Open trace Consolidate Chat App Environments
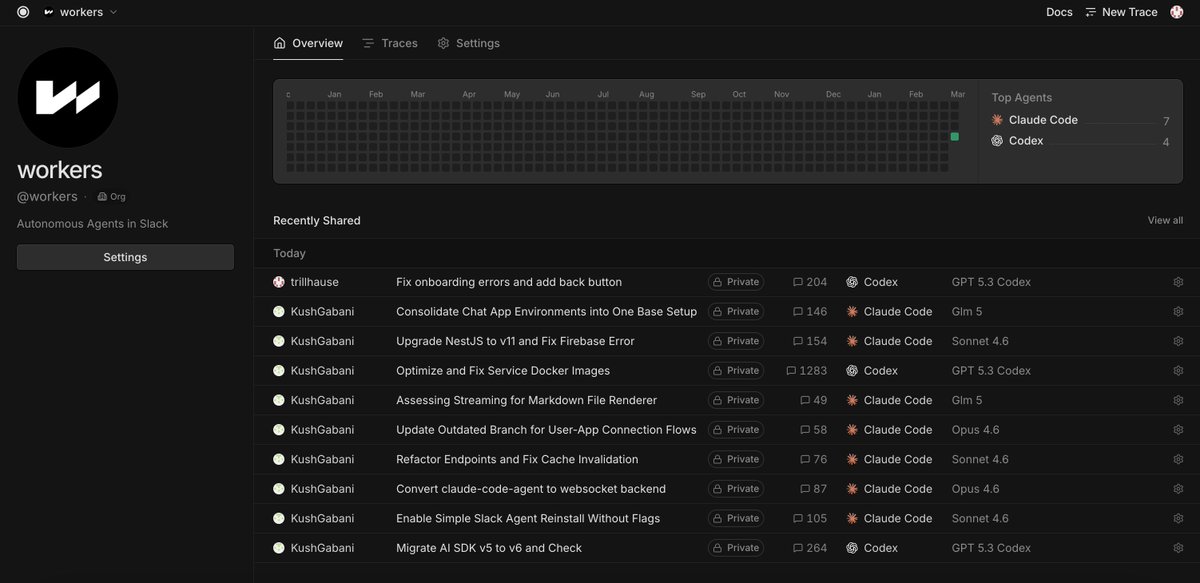1200x583 pixels. click(x=546, y=311)
